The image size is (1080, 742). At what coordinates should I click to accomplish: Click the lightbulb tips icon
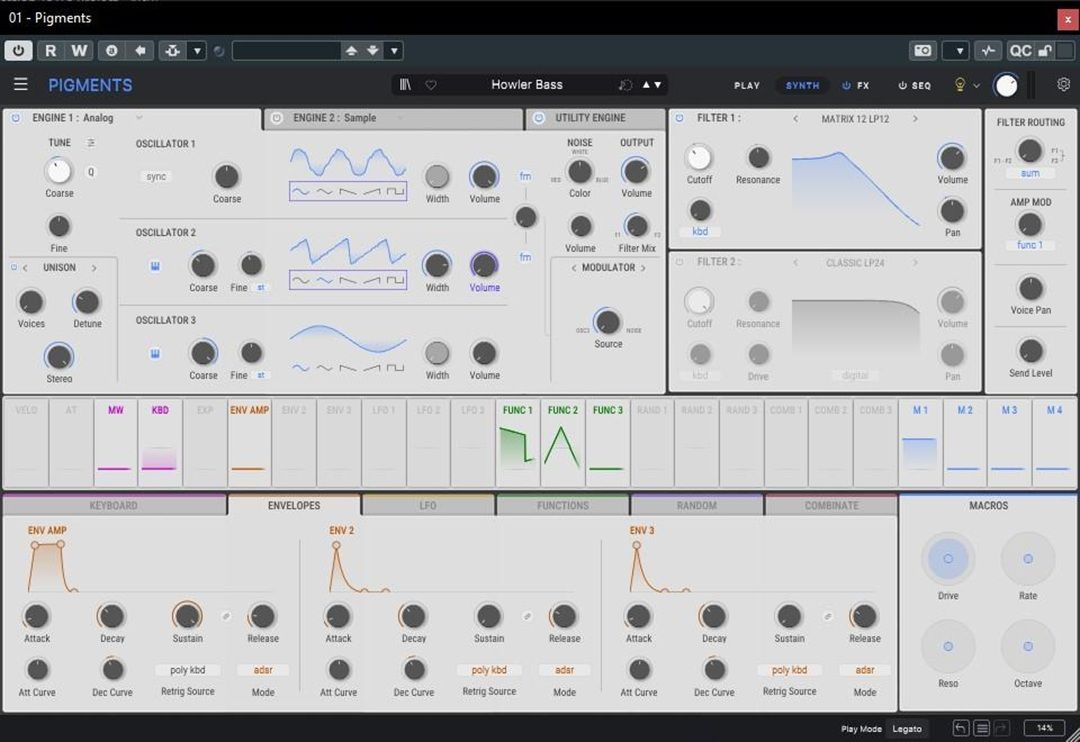coord(959,85)
